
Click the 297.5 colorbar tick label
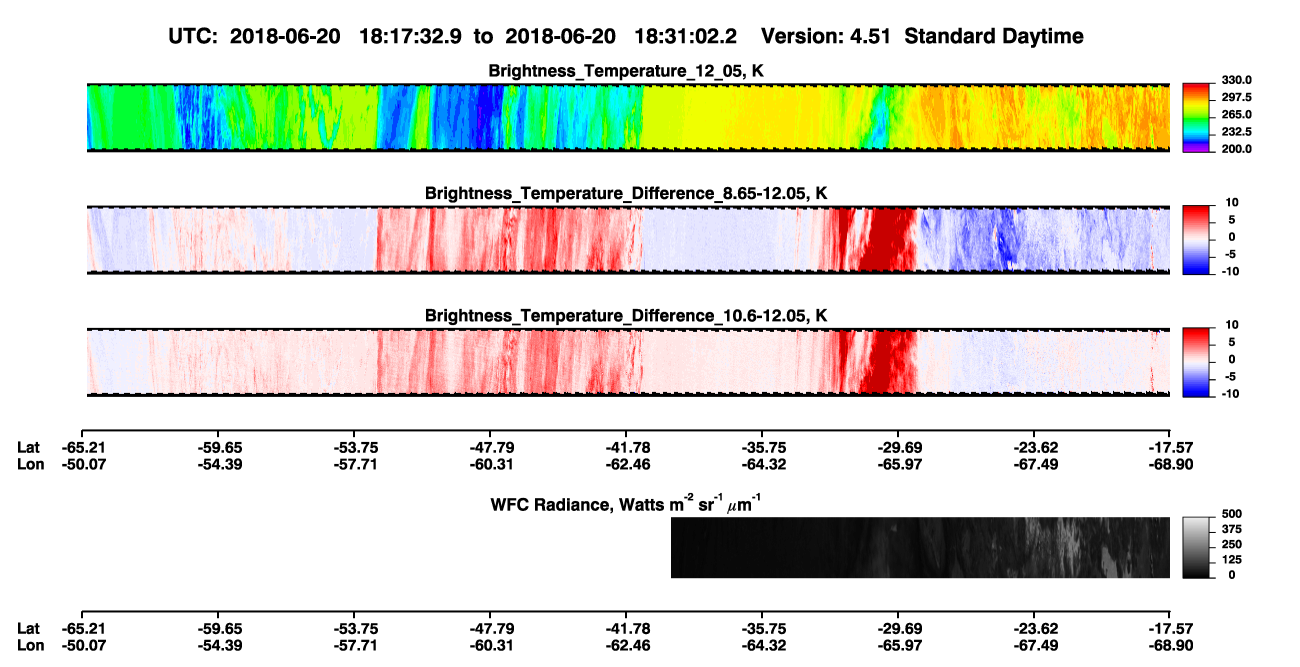(x=1238, y=97)
